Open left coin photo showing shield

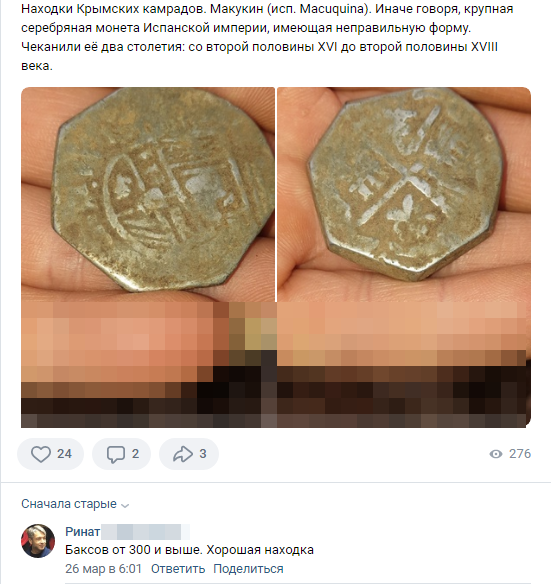pos(148,194)
